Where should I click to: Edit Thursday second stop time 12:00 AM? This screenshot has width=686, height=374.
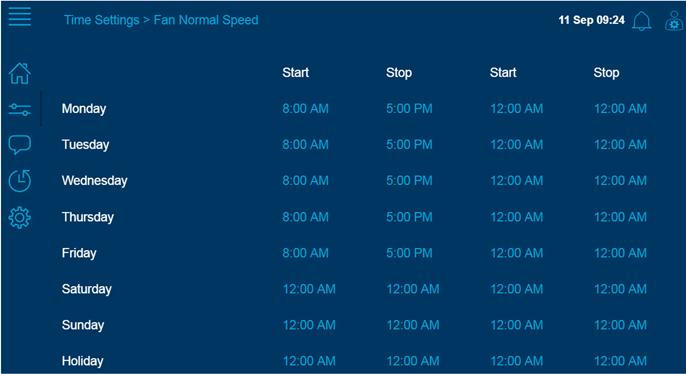coord(620,217)
